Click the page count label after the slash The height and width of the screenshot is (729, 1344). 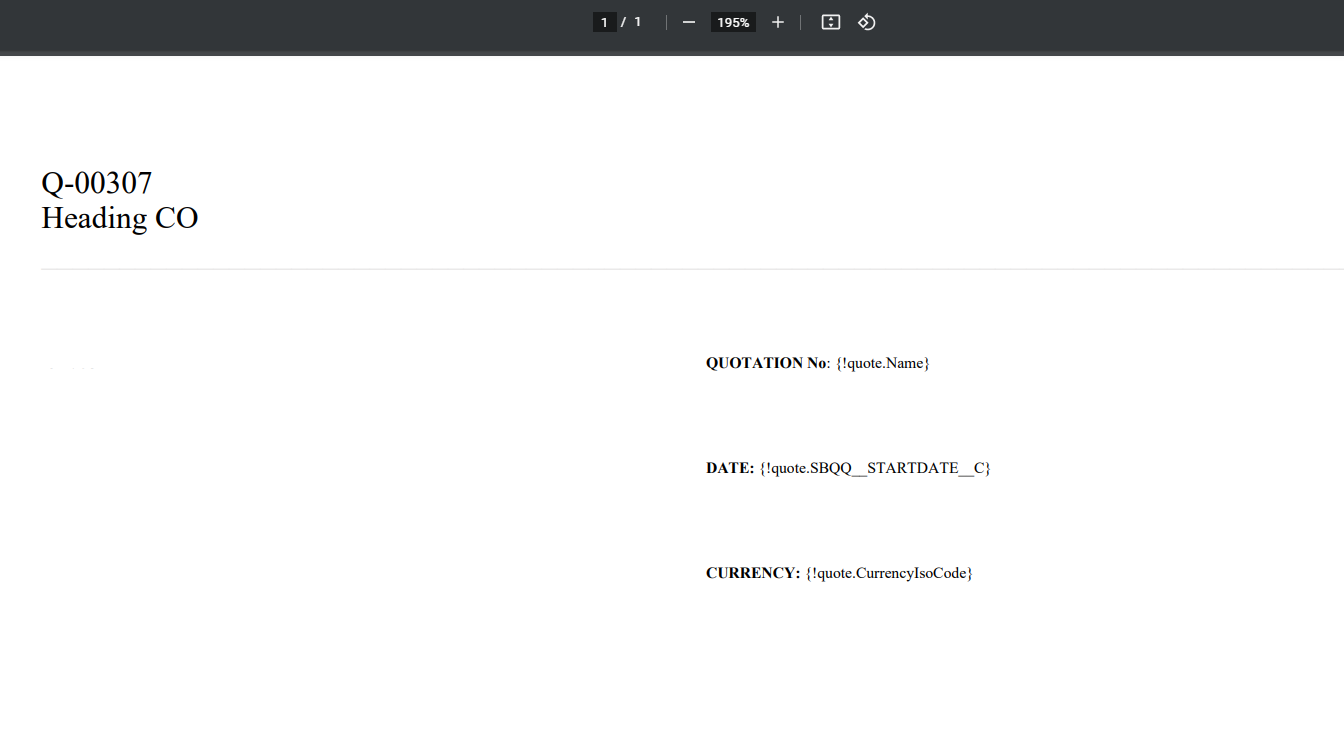pos(638,21)
